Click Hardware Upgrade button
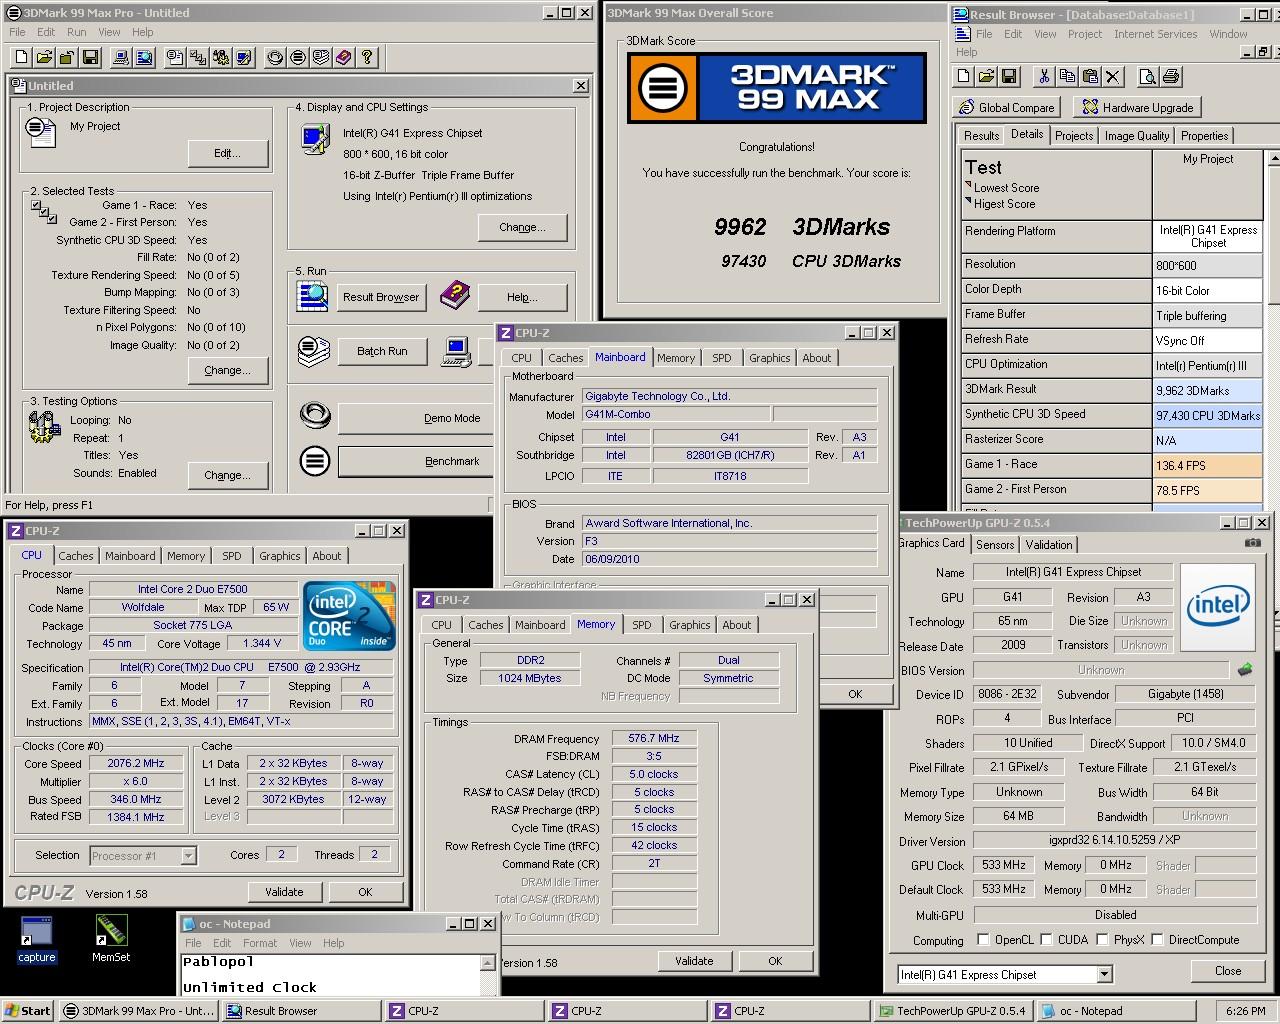 point(1138,108)
